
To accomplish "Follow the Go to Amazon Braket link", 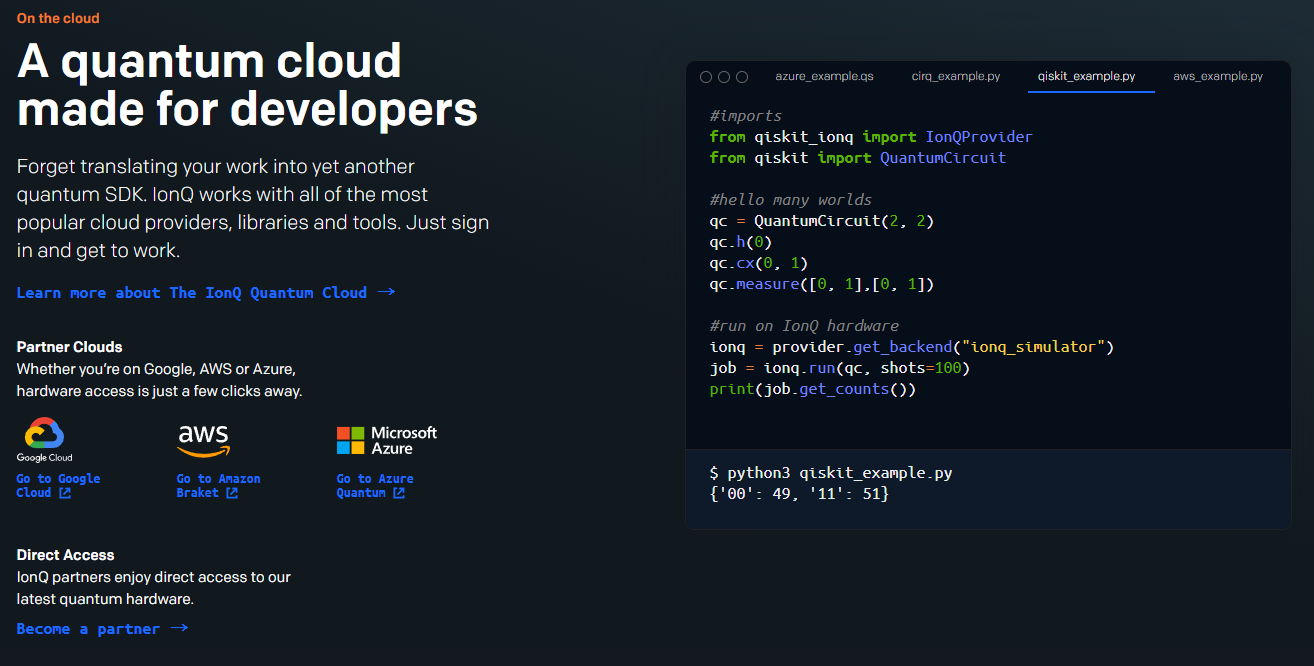I will (218, 486).
